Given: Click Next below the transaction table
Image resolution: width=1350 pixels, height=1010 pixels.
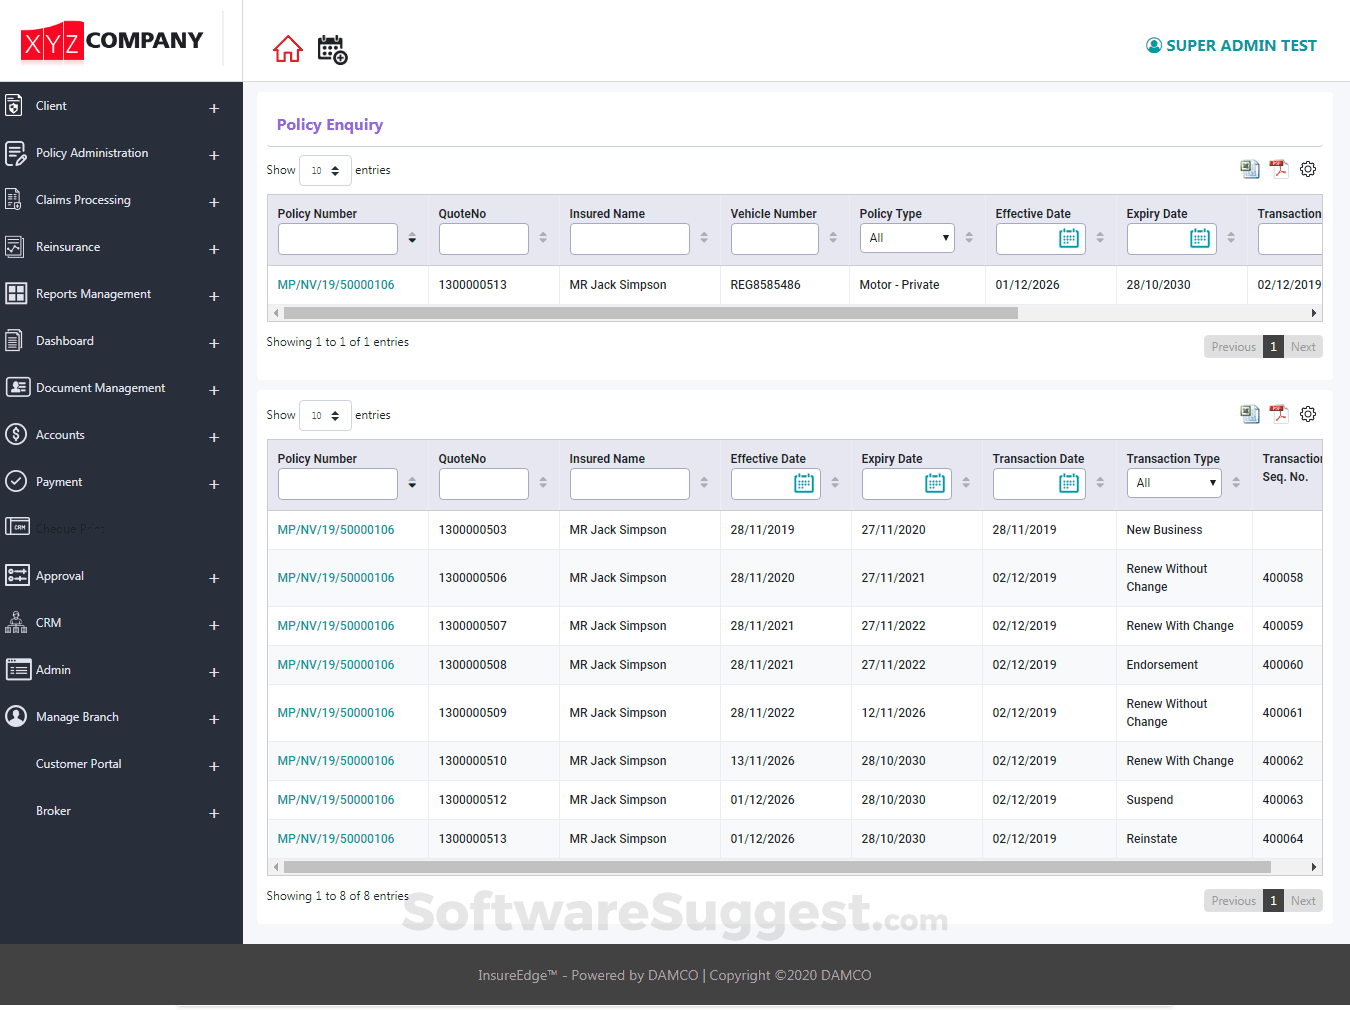Looking at the screenshot, I should pyautogui.click(x=1303, y=900).
